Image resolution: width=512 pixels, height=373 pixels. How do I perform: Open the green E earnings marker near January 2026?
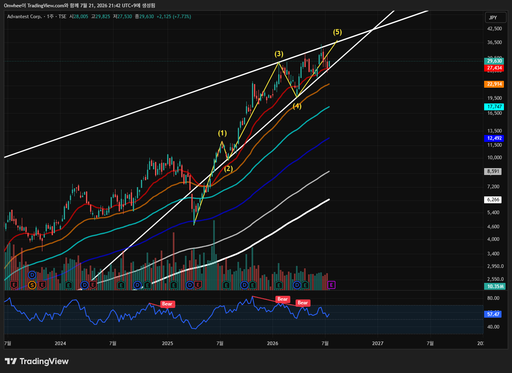(x=279, y=285)
